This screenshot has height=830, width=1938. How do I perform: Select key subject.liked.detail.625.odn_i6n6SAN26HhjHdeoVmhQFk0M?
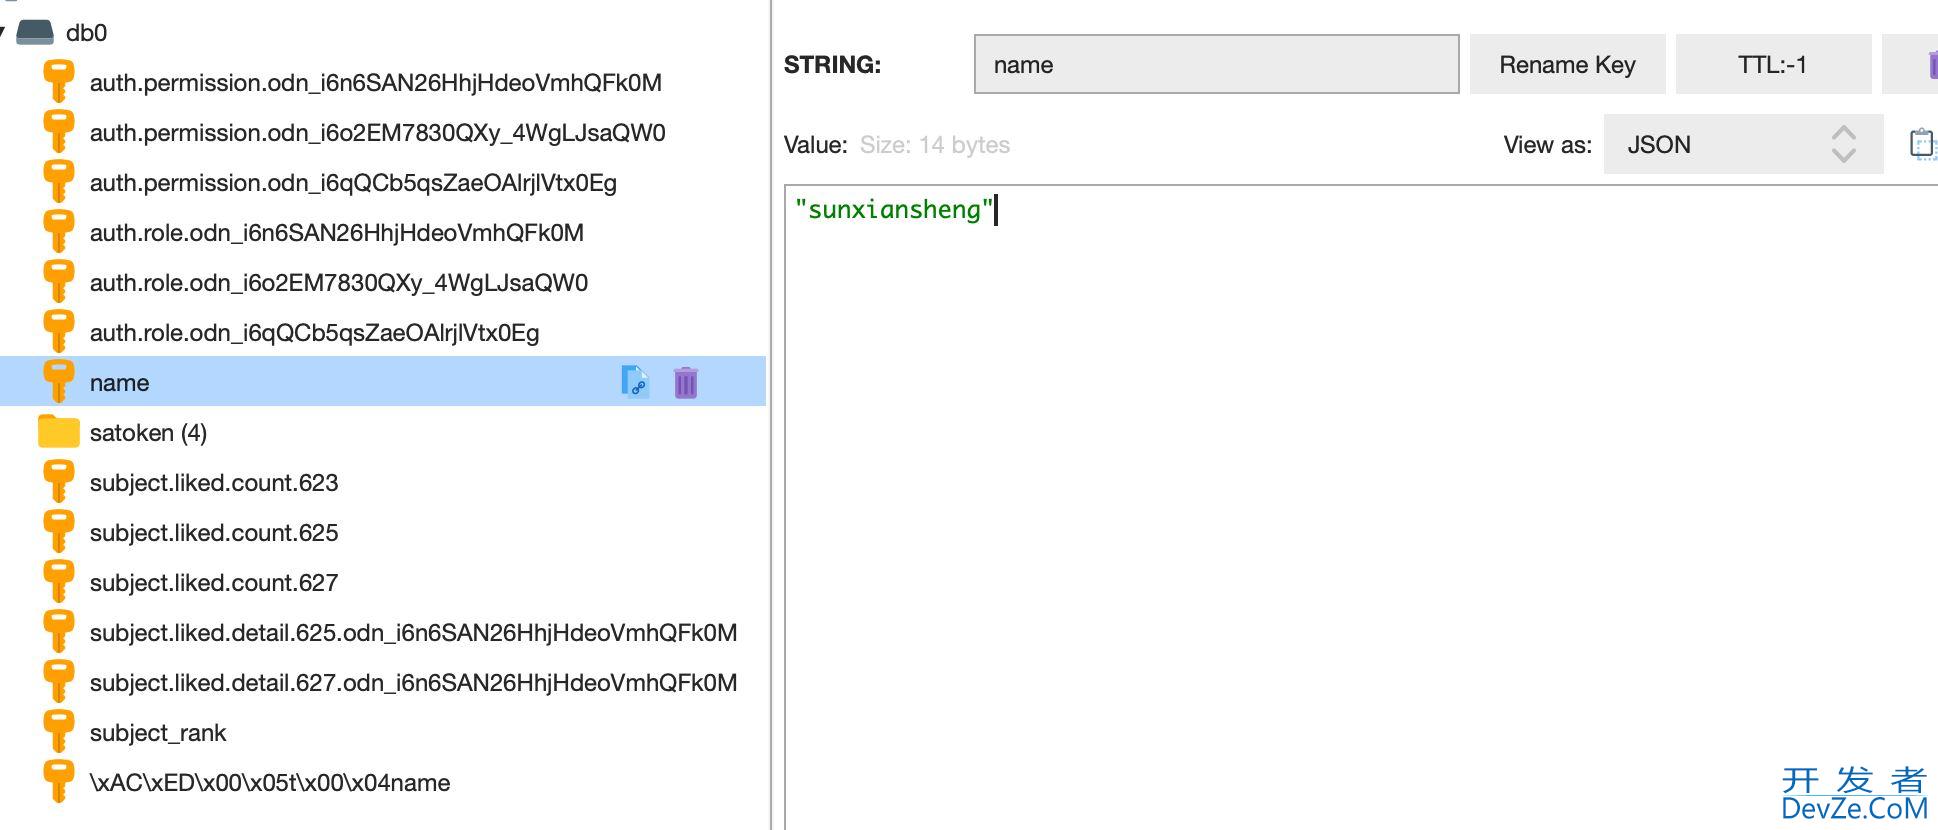[414, 633]
